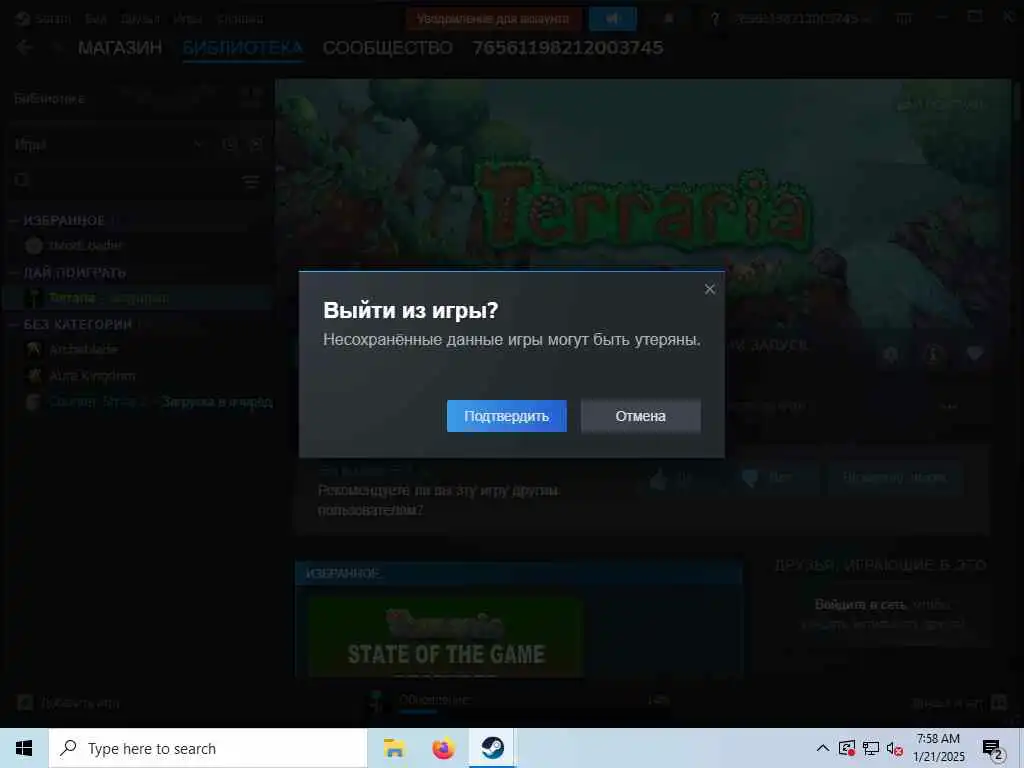
Task: Open Друзья и чат at bottom right
Action: point(959,703)
